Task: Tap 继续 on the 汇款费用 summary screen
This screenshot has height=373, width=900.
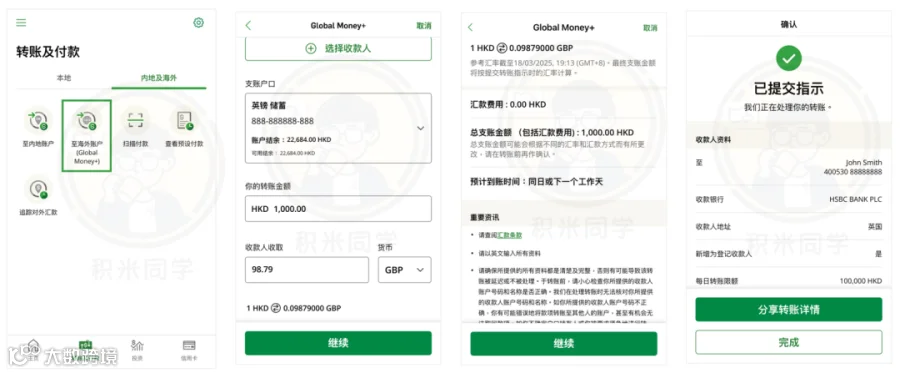Action: [x=564, y=344]
